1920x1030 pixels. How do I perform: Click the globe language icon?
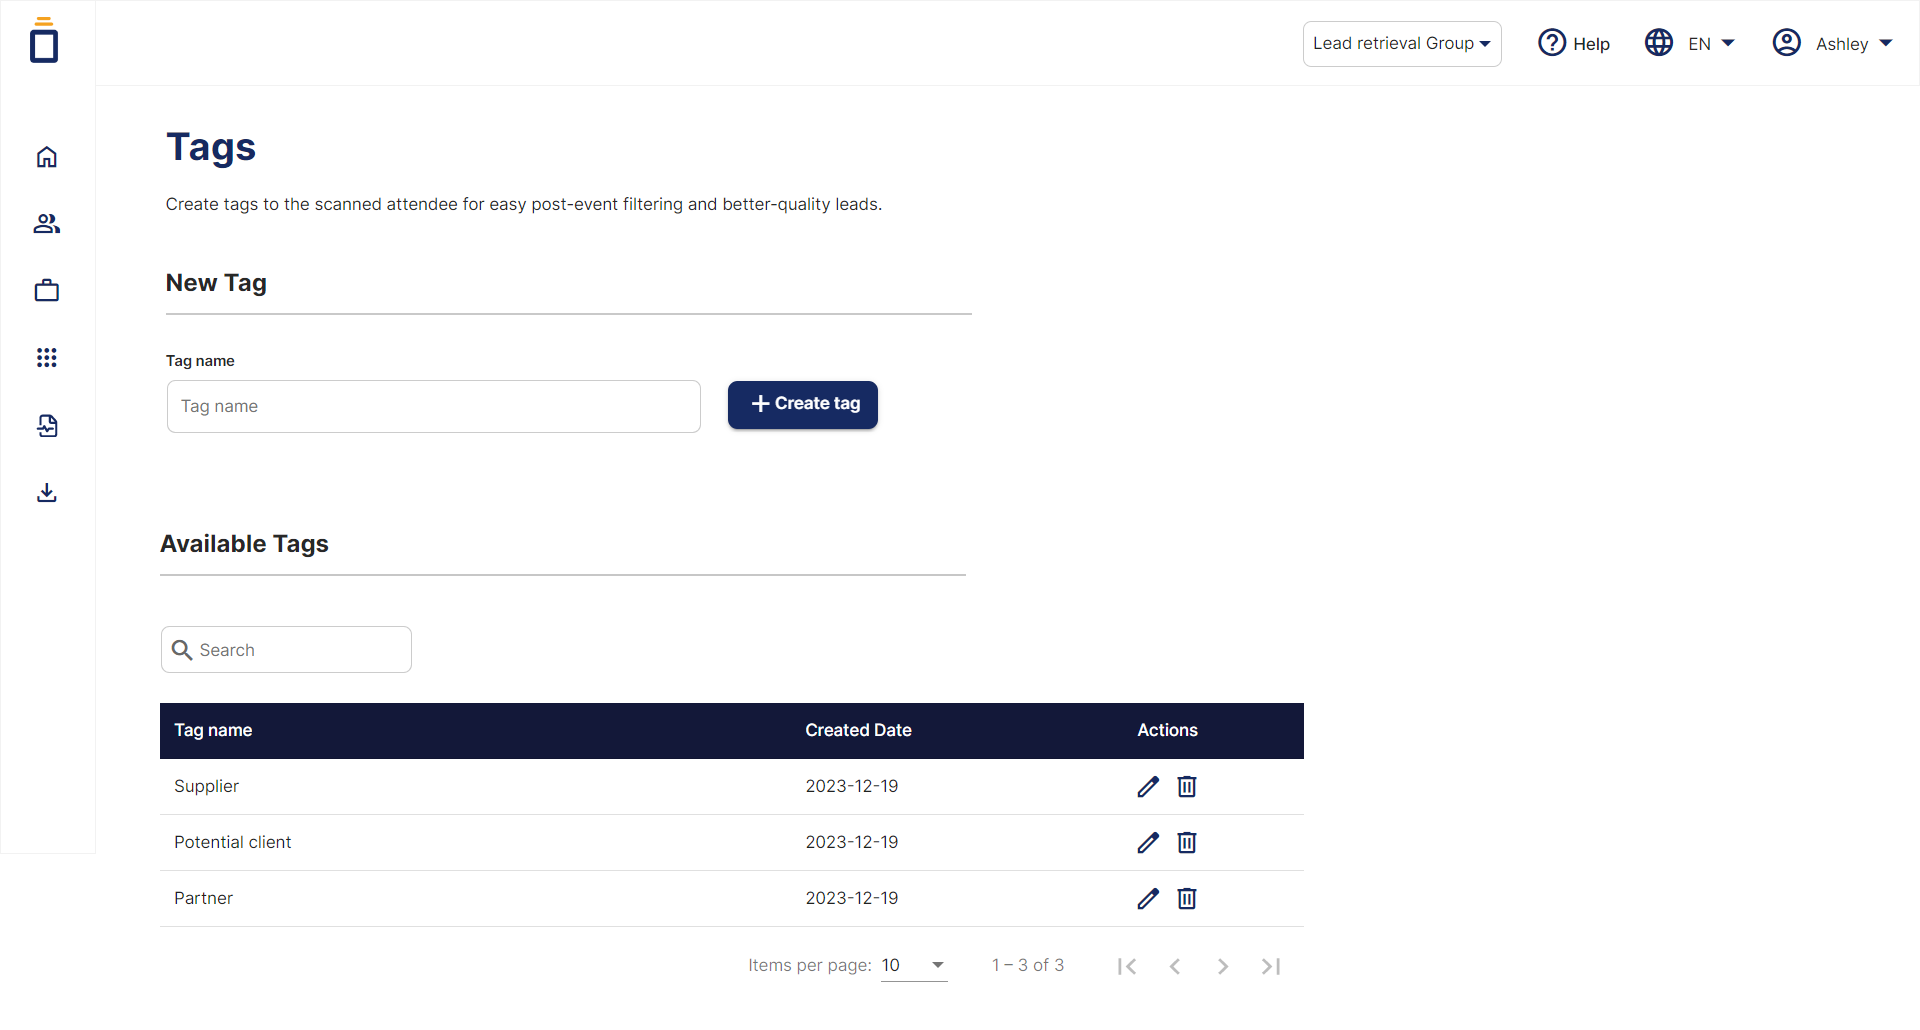[x=1659, y=43]
